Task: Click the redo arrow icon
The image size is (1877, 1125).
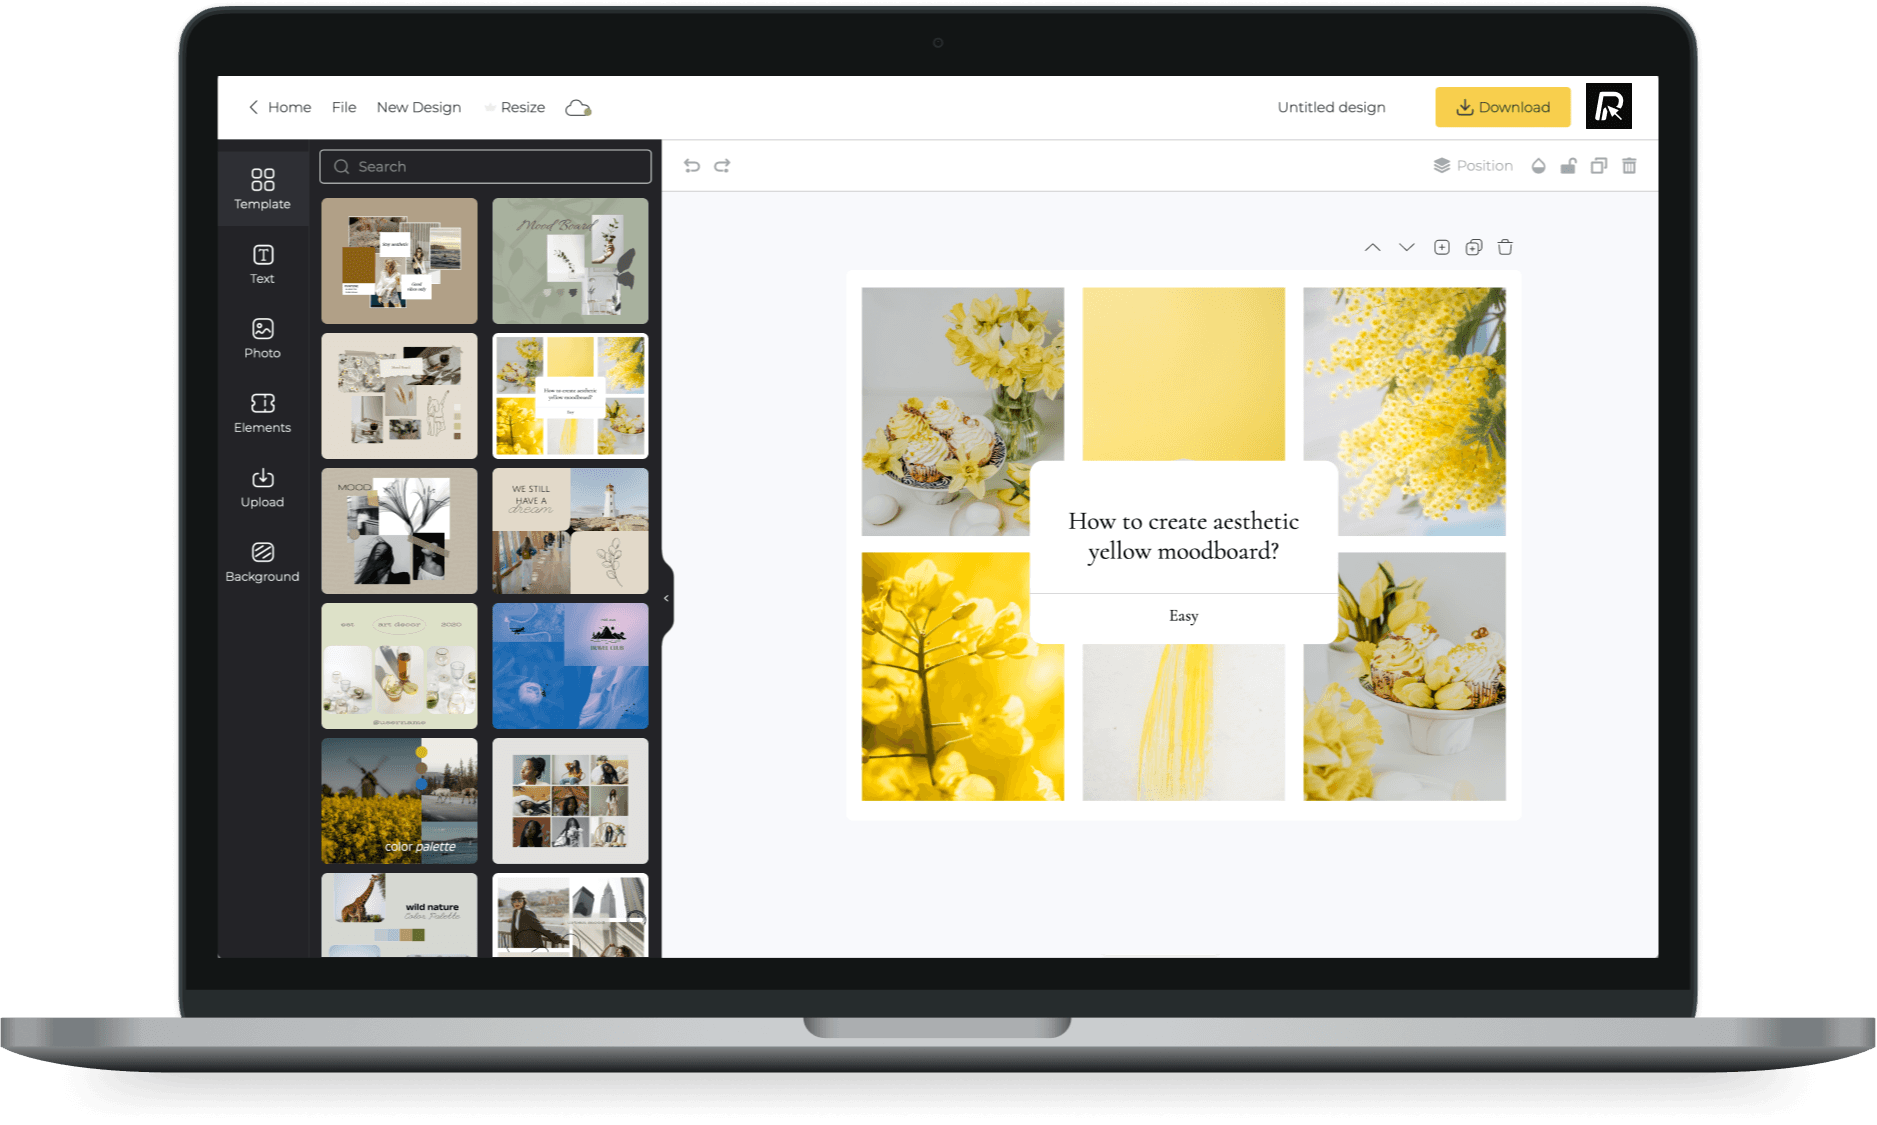Action: point(722,165)
